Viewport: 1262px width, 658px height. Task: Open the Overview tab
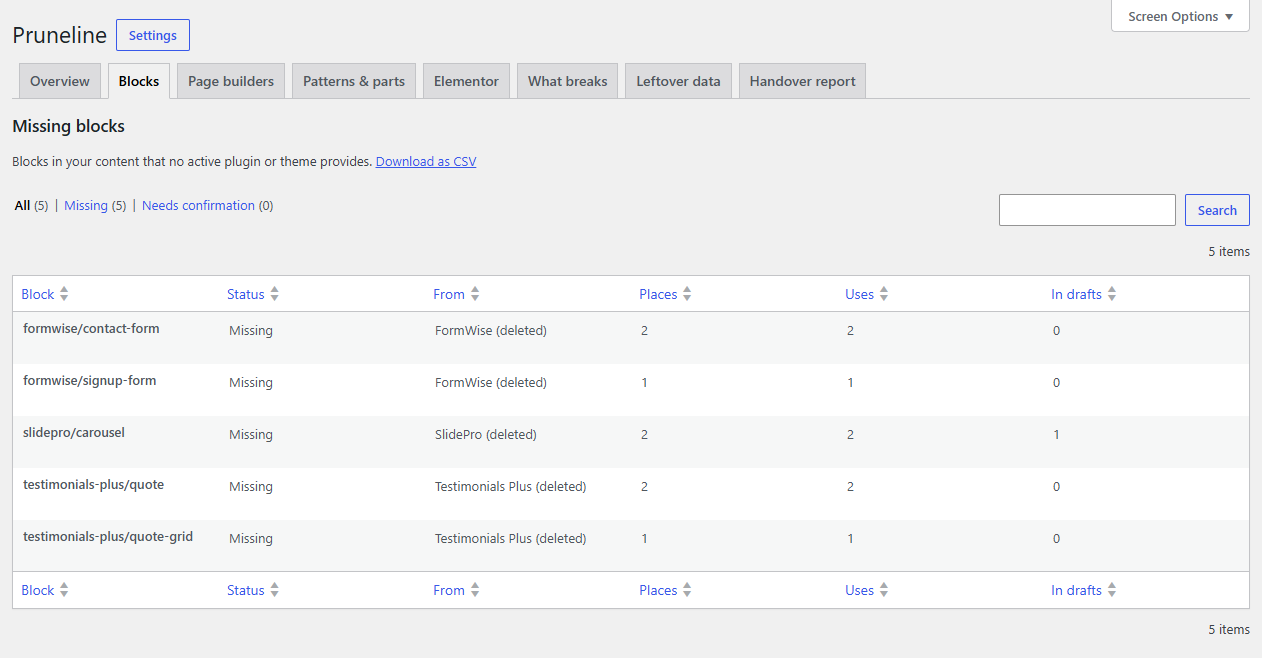(x=60, y=81)
